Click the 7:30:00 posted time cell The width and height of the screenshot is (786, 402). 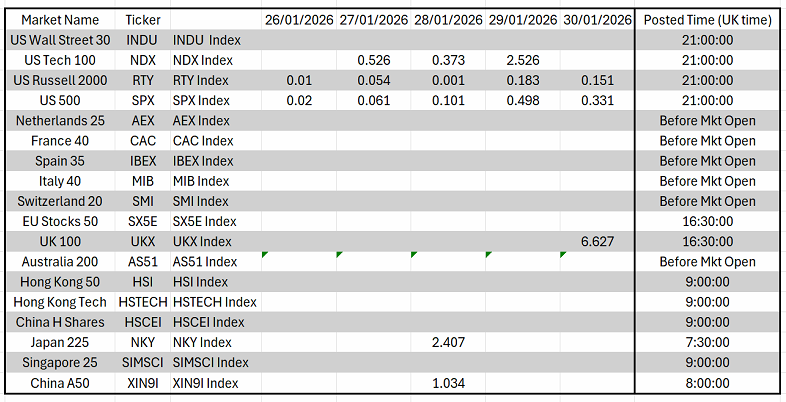707,342
